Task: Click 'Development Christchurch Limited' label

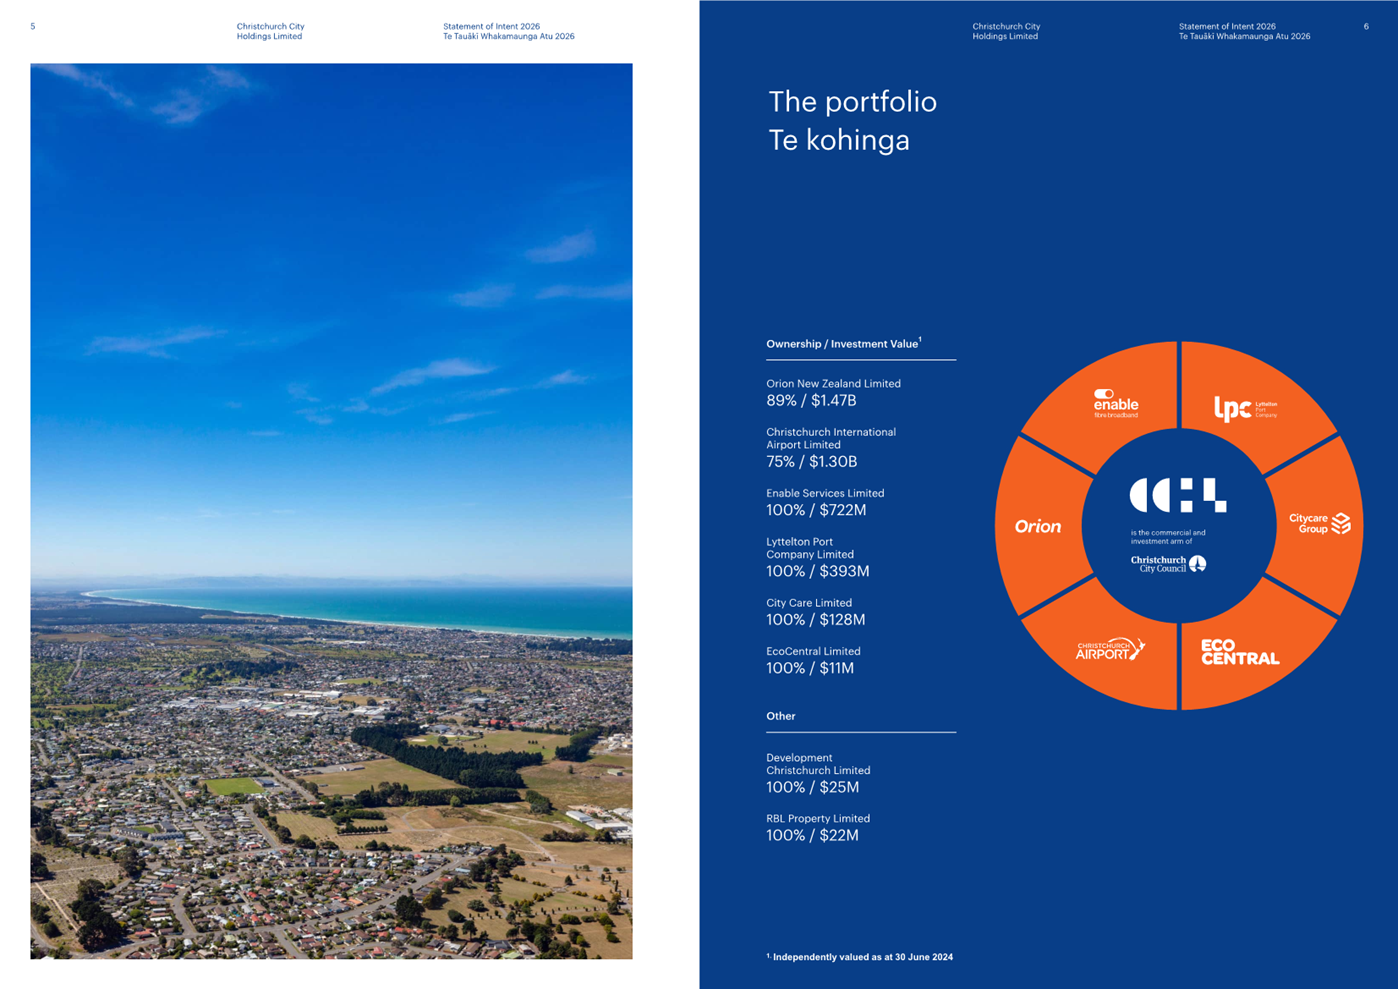Action: click(818, 764)
